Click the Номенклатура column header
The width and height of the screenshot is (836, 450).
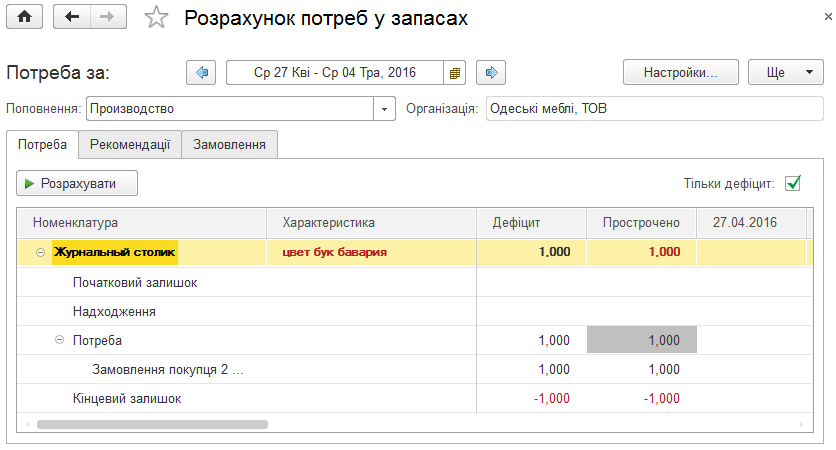pyautogui.click(x=142, y=223)
